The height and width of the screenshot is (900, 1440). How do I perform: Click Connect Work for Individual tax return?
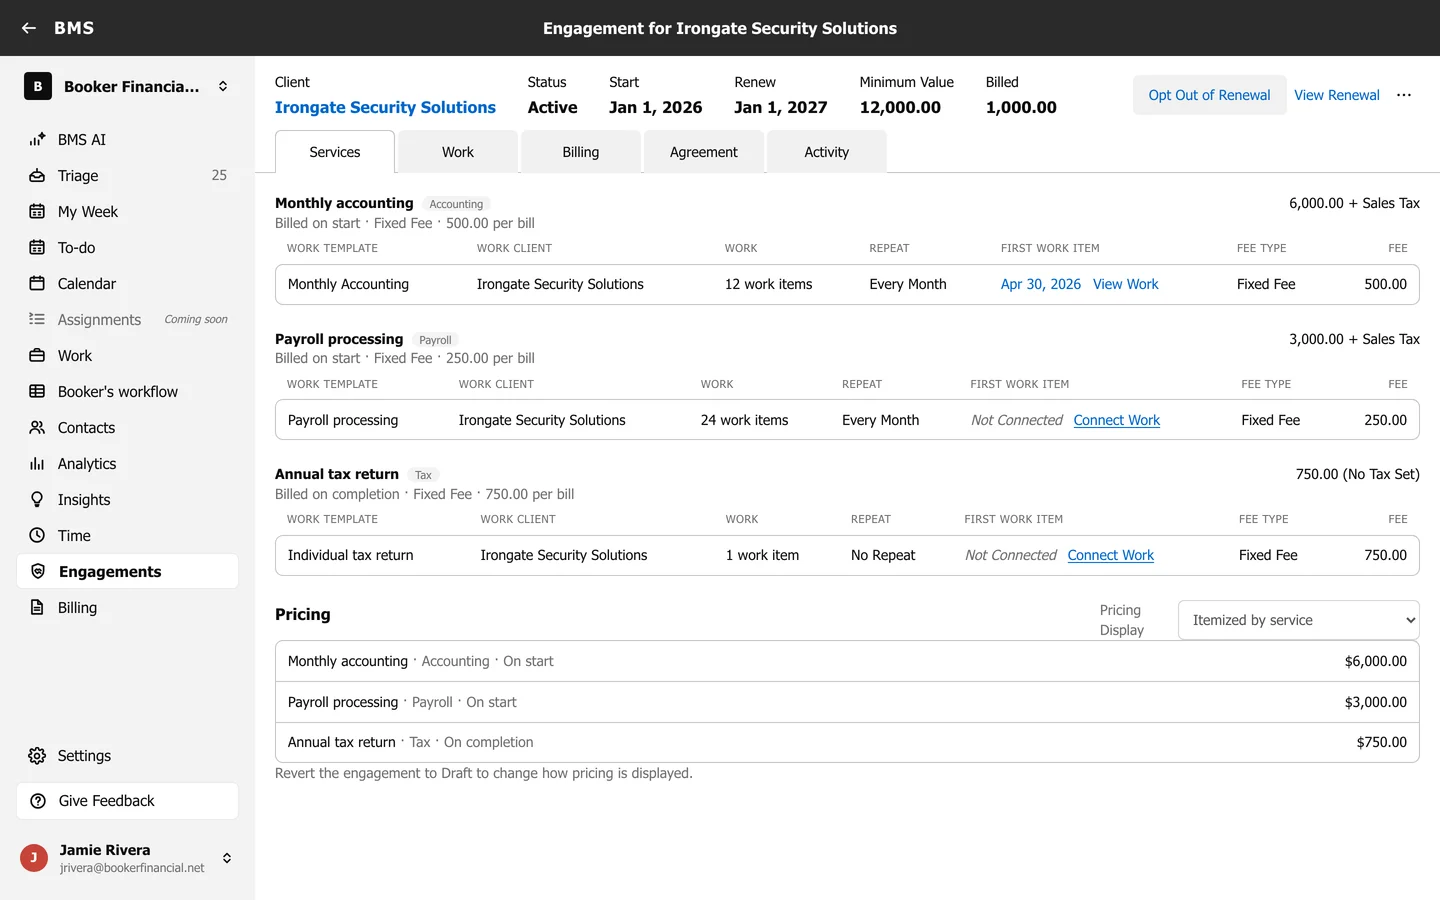click(1111, 555)
